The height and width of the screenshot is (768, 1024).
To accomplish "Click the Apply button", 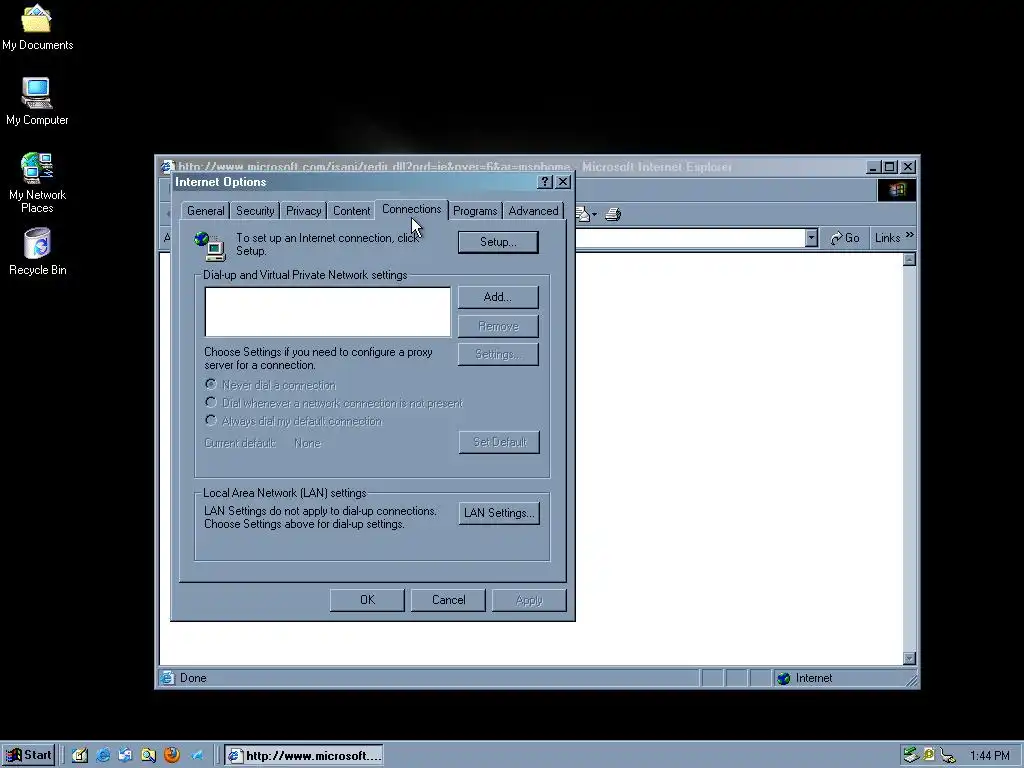I will (529, 600).
